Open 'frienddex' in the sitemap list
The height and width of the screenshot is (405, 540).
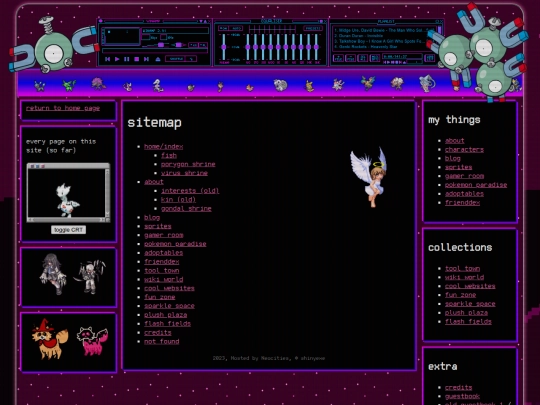coord(162,262)
